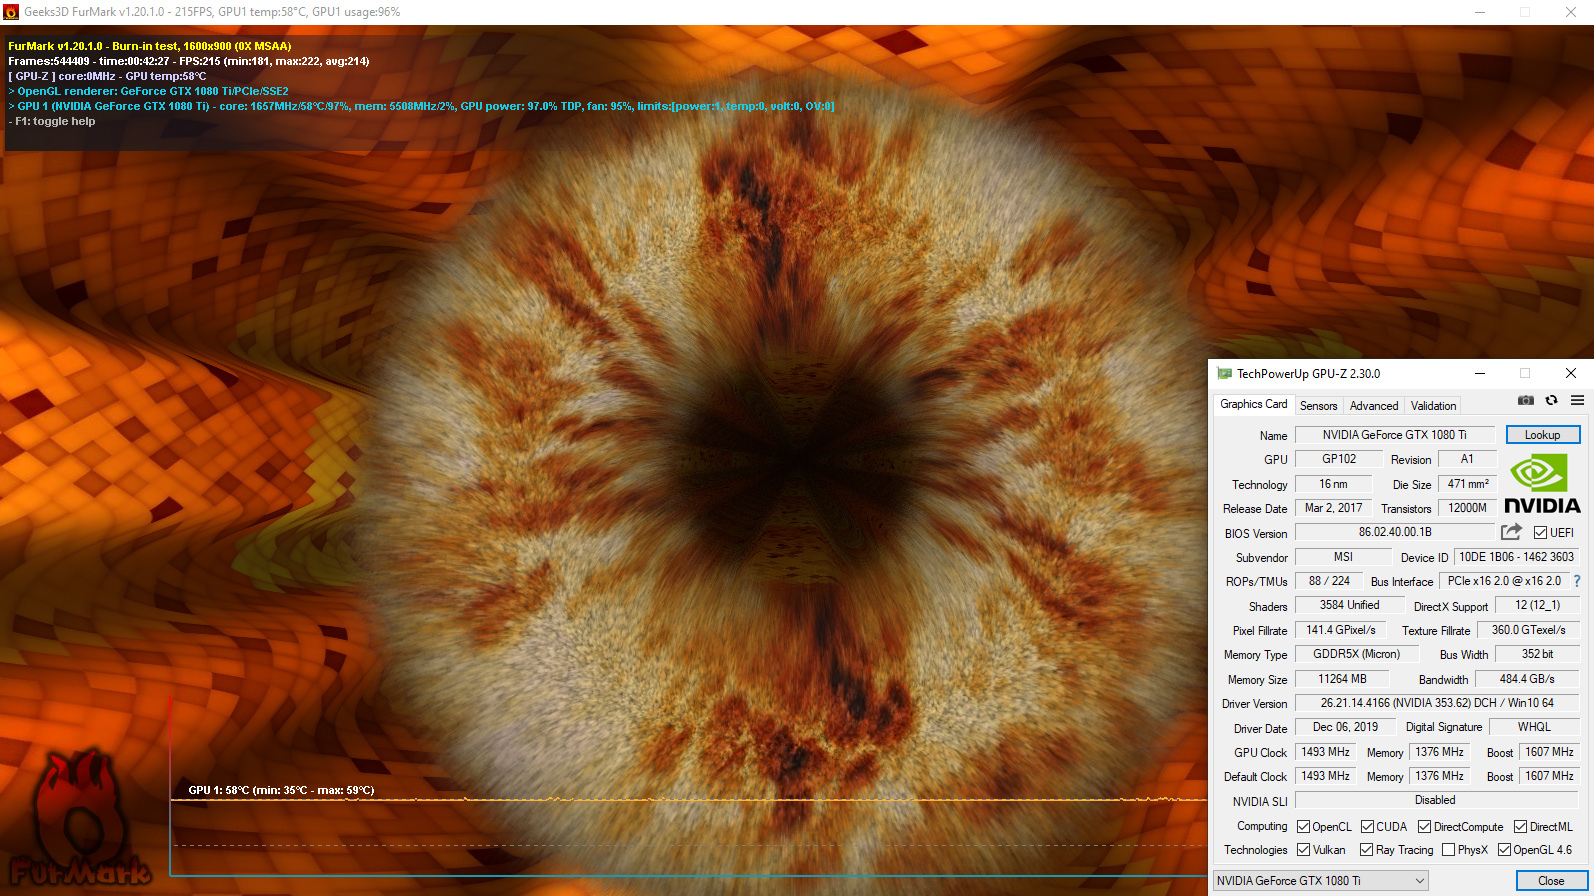Toggle the Ray Tracing checkbox
The width and height of the screenshot is (1594, 896).
point(1366,850)
